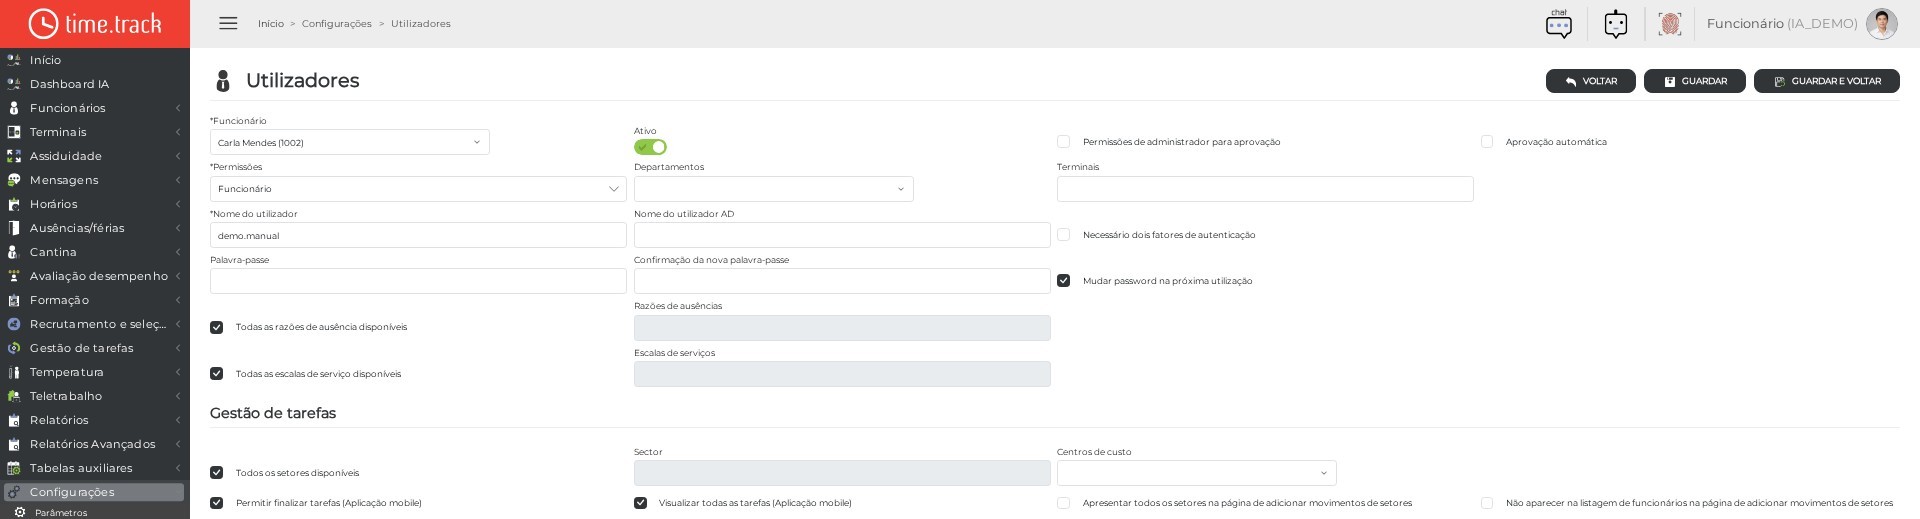
Task: Check Não aparecer na listagem de funcionários
Action: [x=1487, y=503]
